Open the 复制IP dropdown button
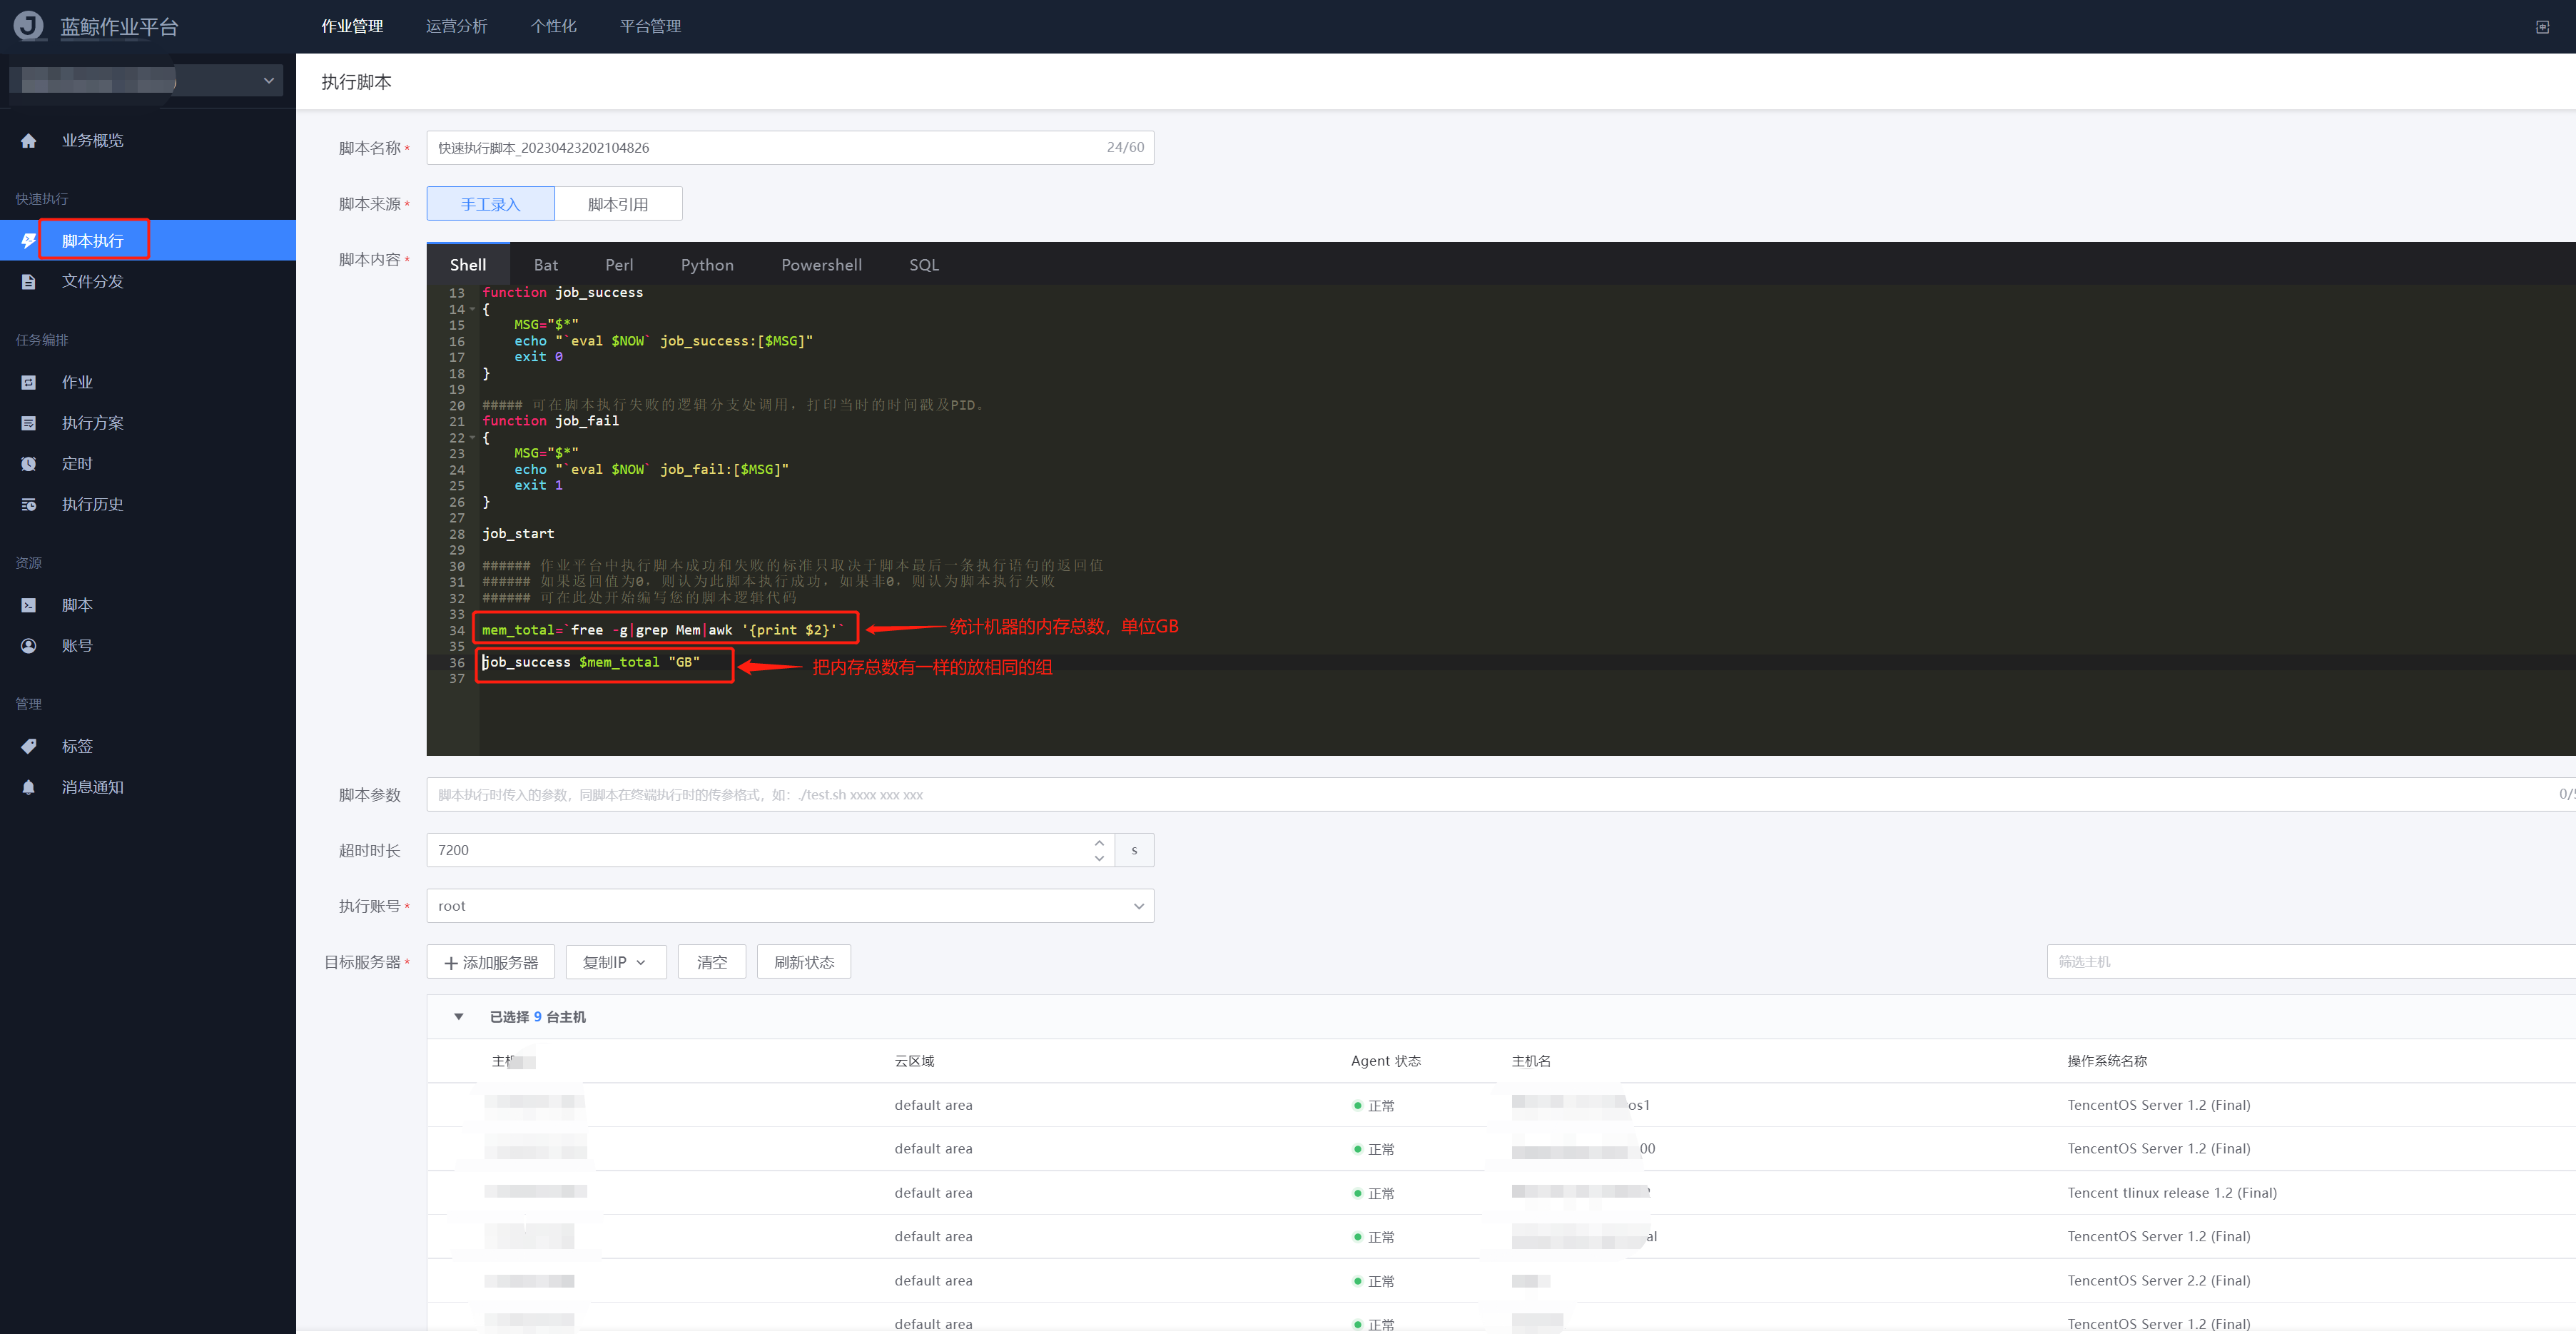Screen dimensions: 2576x1334 pyautogui.click(x=616, y=962)
